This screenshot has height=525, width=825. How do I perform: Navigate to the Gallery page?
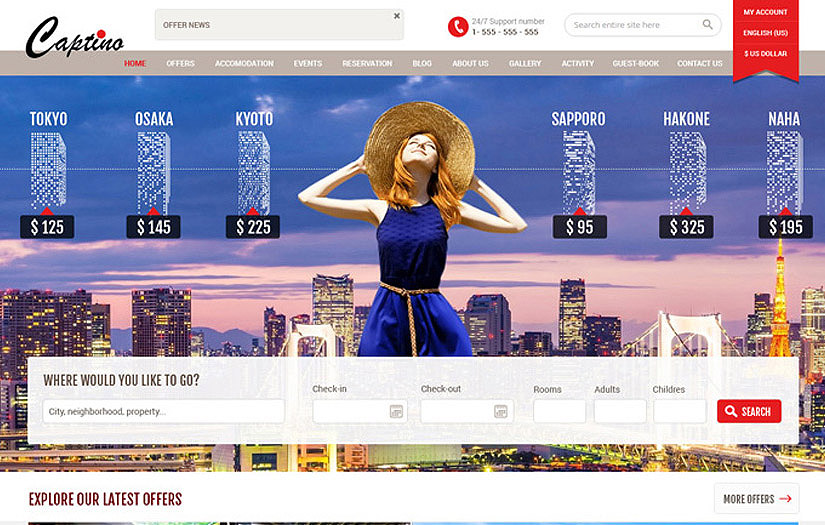[525, 64]
